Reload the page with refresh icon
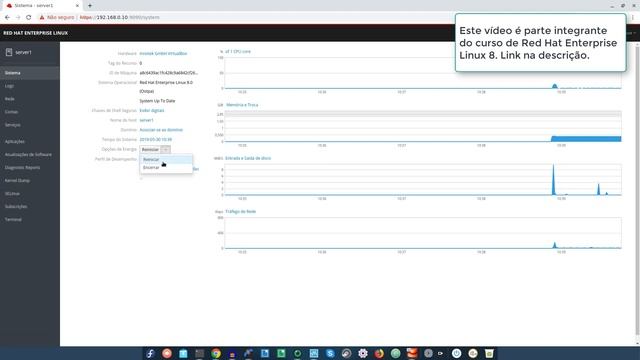640x360 pixels. [x=29, y=18]
